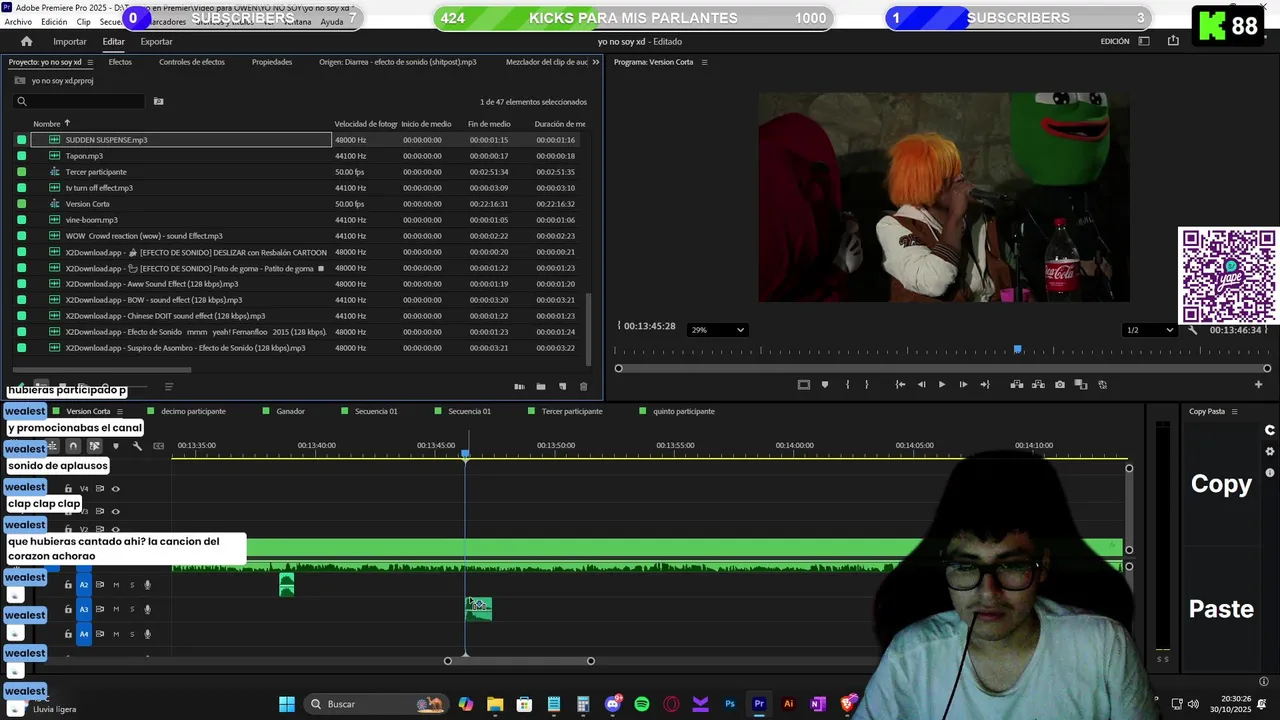Image resolution: width=1280 pixels, height=720 pixels.
Task: Switch to Controles de efectos tab
Action: point(192,62)
